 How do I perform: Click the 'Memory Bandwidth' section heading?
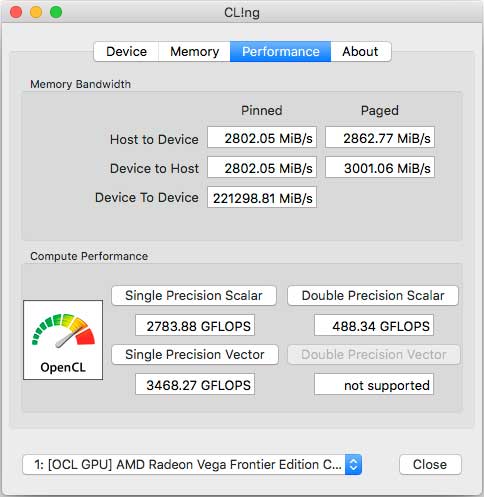click(80, 84)
